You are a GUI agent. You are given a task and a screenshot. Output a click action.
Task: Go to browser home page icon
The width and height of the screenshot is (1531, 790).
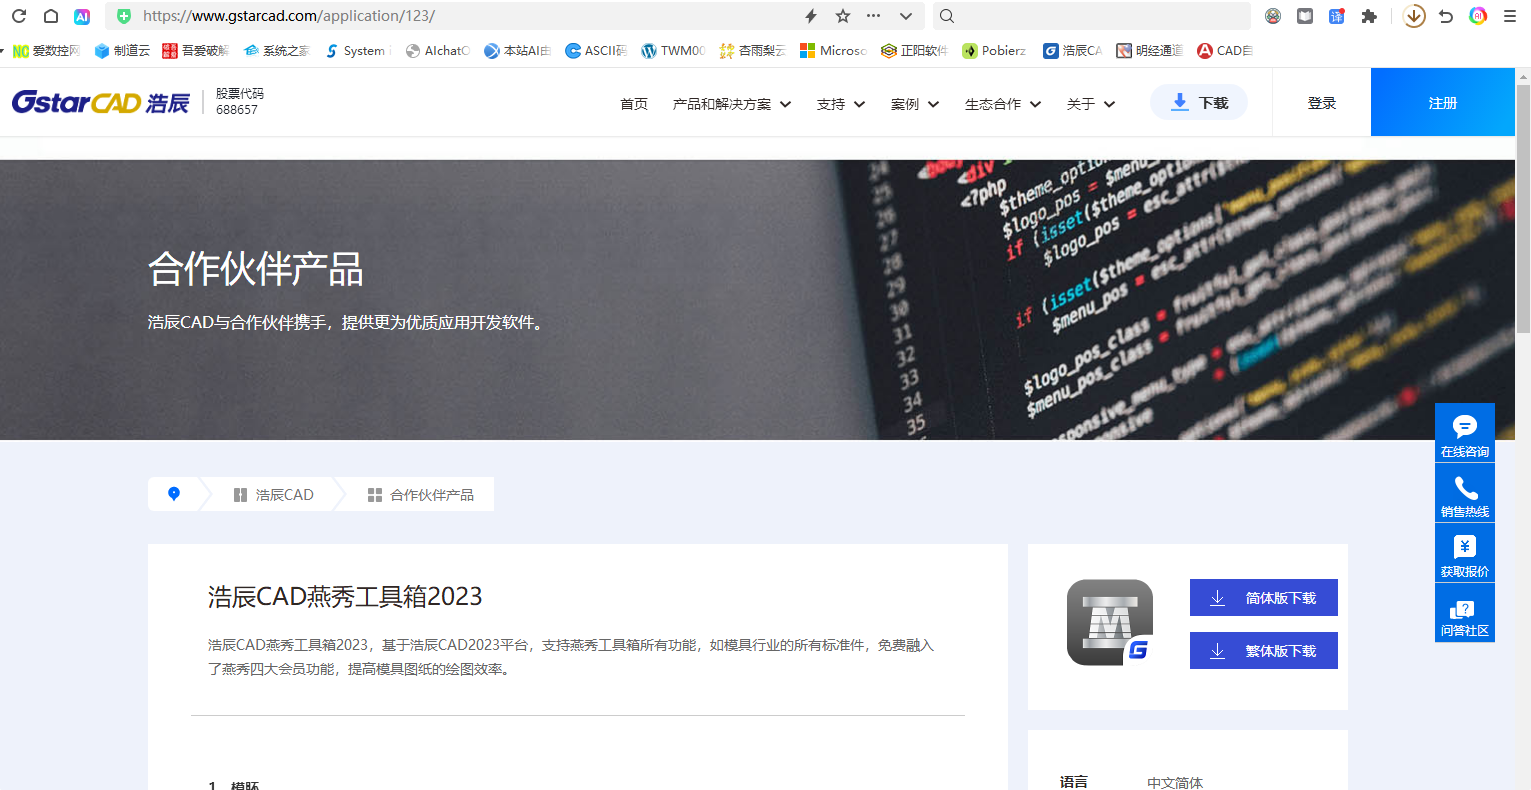[x=50, y=16]
